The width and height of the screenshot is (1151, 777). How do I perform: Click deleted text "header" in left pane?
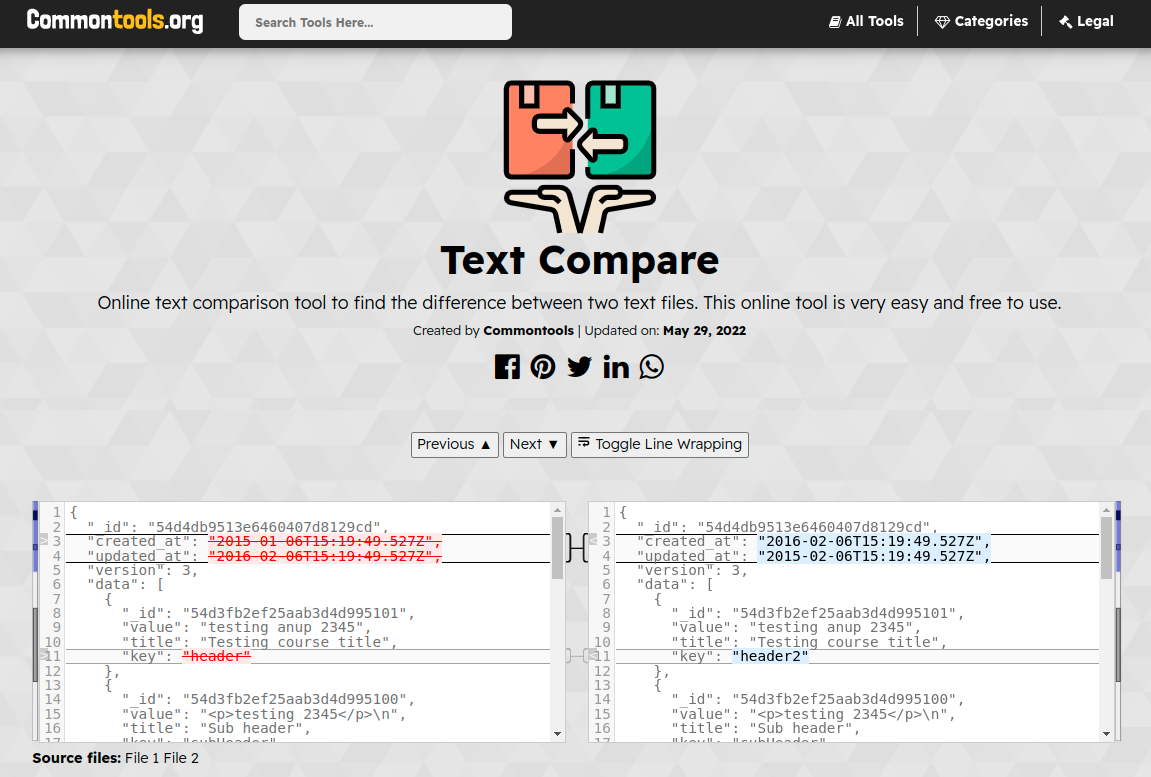point(217,656)
